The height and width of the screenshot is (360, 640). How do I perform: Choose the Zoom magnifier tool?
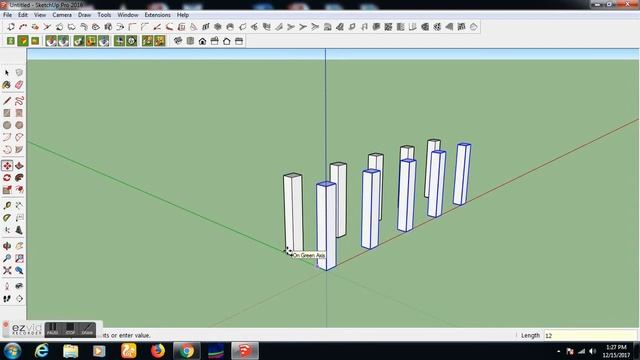[7, 258]
